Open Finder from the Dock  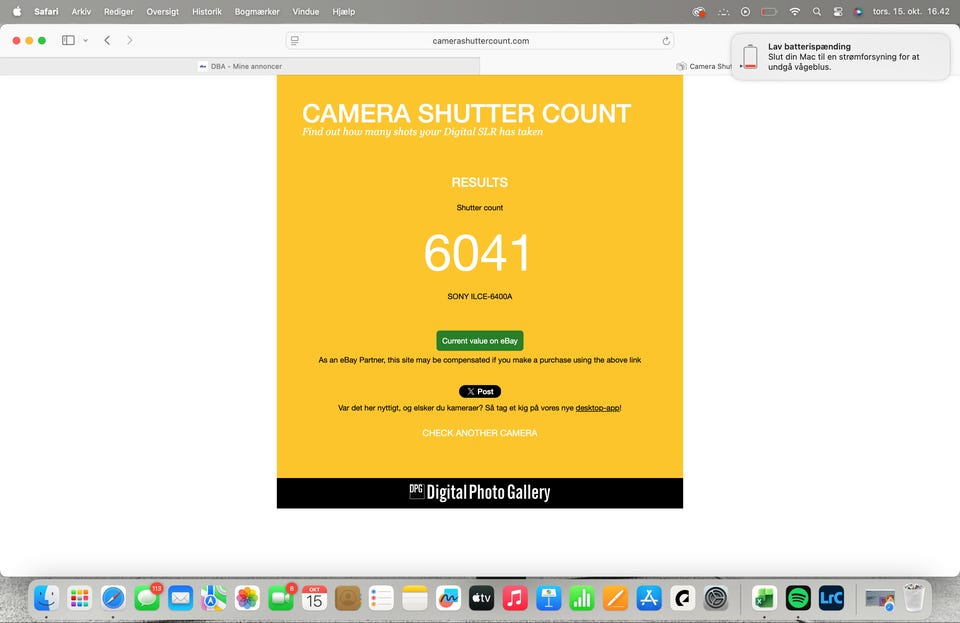tap(47, 598)
